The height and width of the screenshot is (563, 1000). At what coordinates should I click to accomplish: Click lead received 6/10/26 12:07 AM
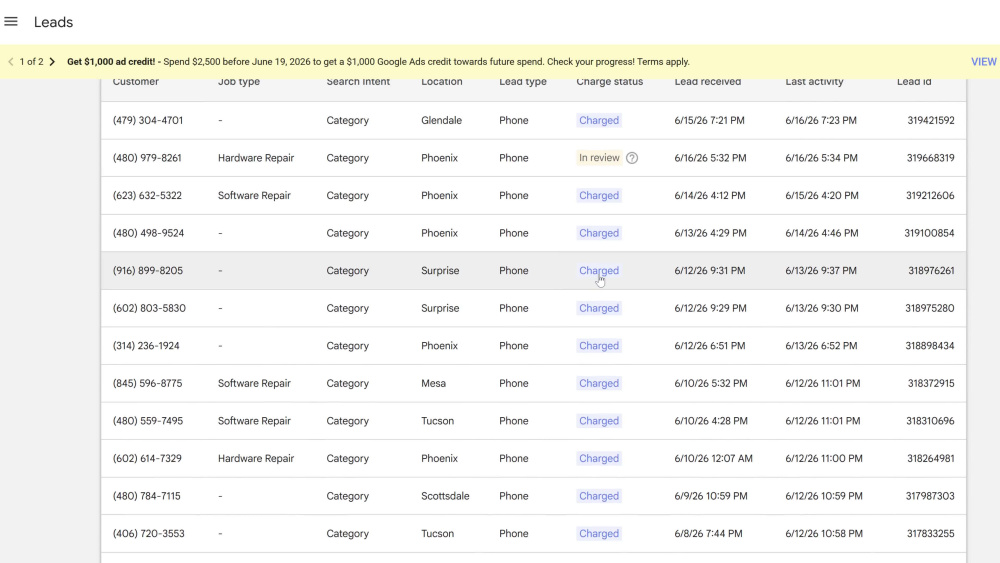click(x=714, y=459)
